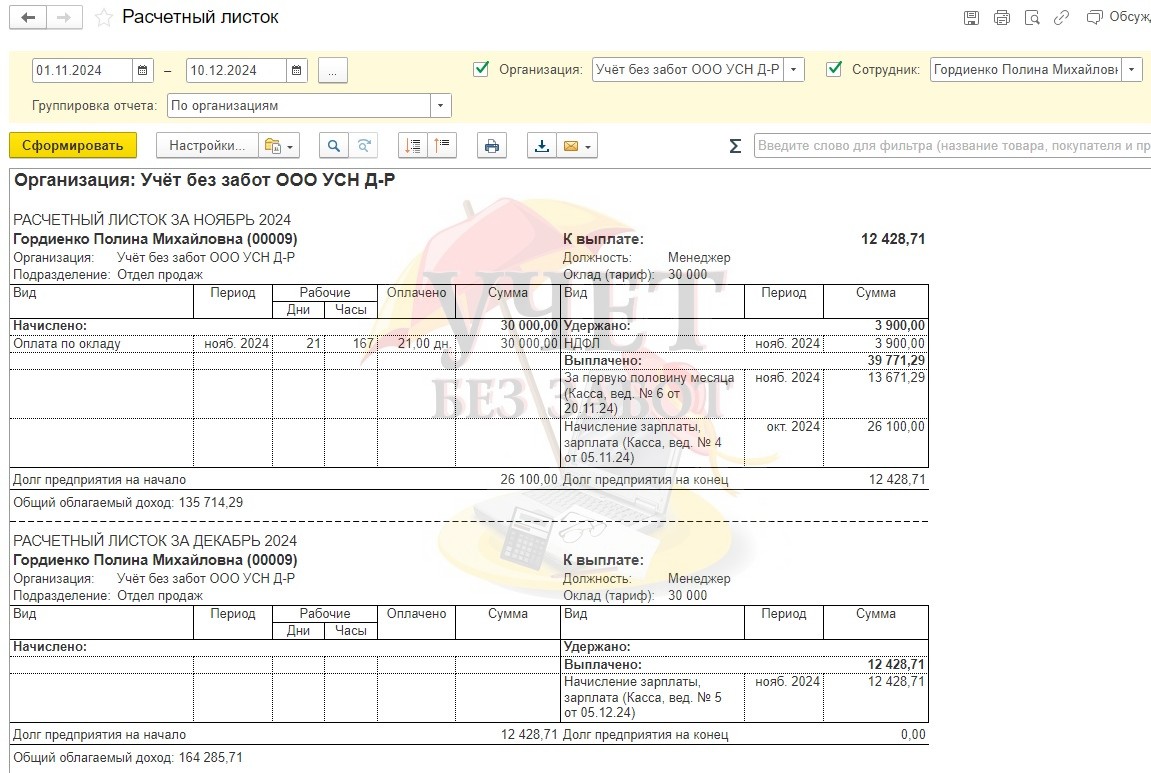1151x773 pixels.
Task: Save report to file download icon
Action: coord(542,145)
